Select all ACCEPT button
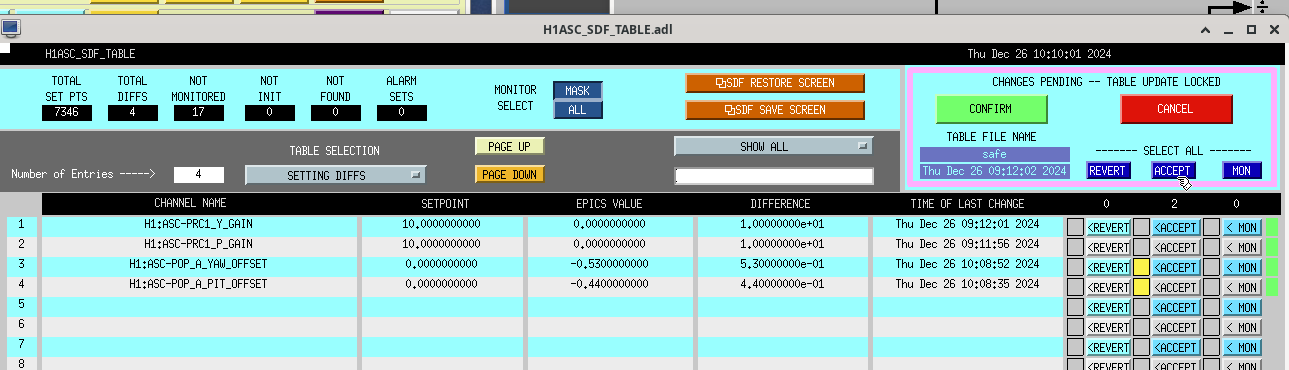The height and width of the screenshot is (370, 1289). pos(1174,171)
